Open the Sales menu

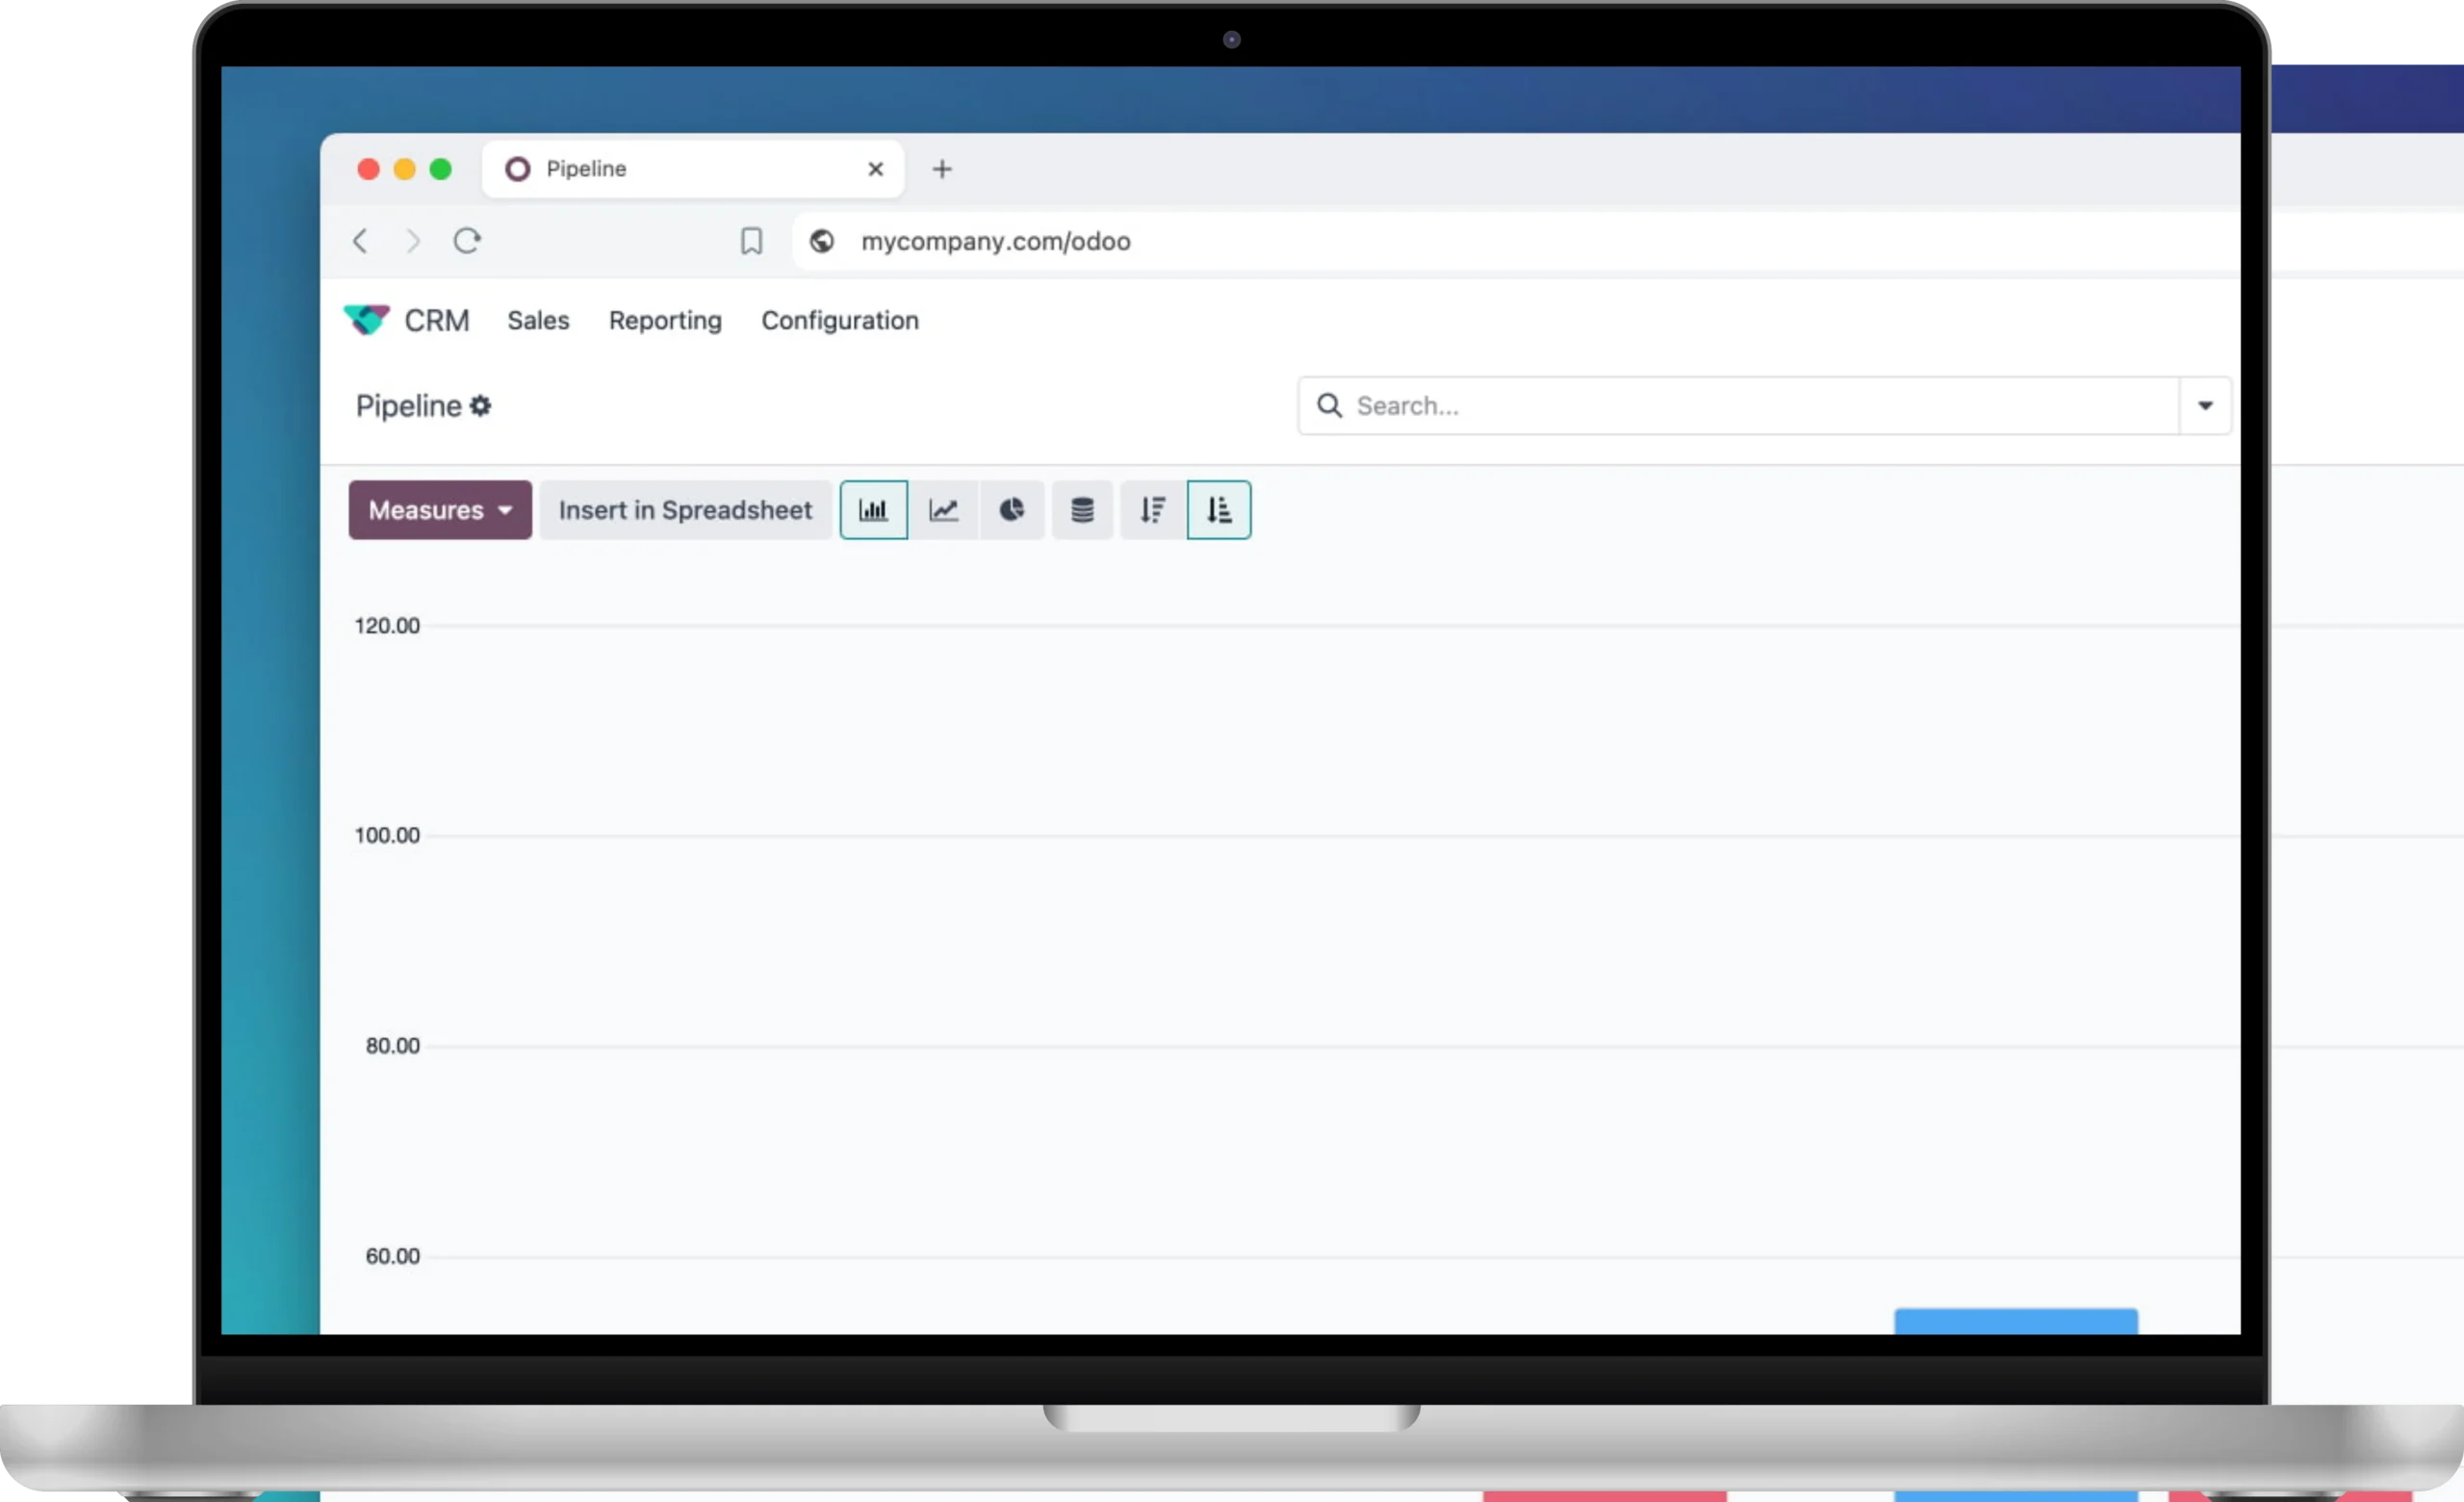(x=538, y=320)
